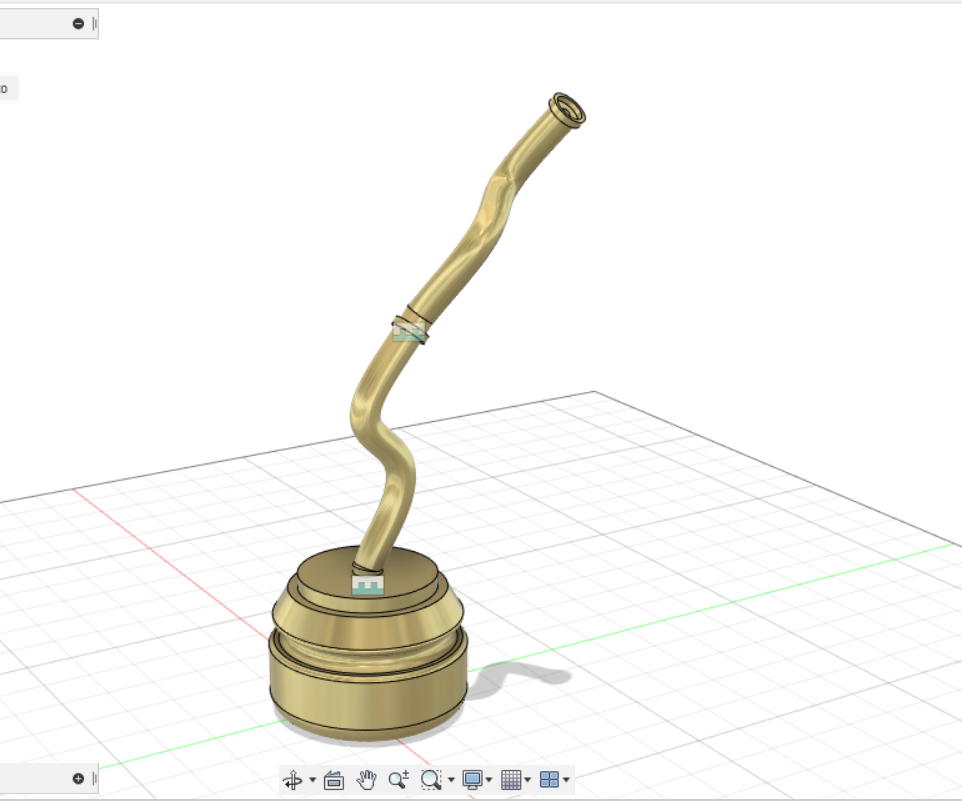Select the flared open end of the pipe

coord(569,110)
